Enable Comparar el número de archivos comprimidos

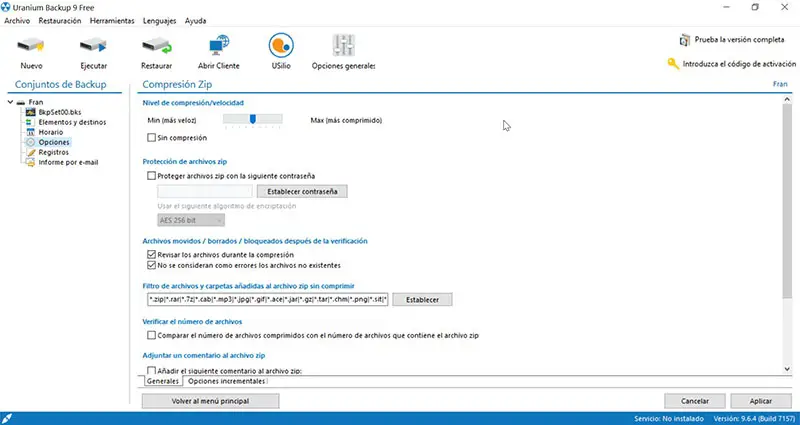pos(151,336)
